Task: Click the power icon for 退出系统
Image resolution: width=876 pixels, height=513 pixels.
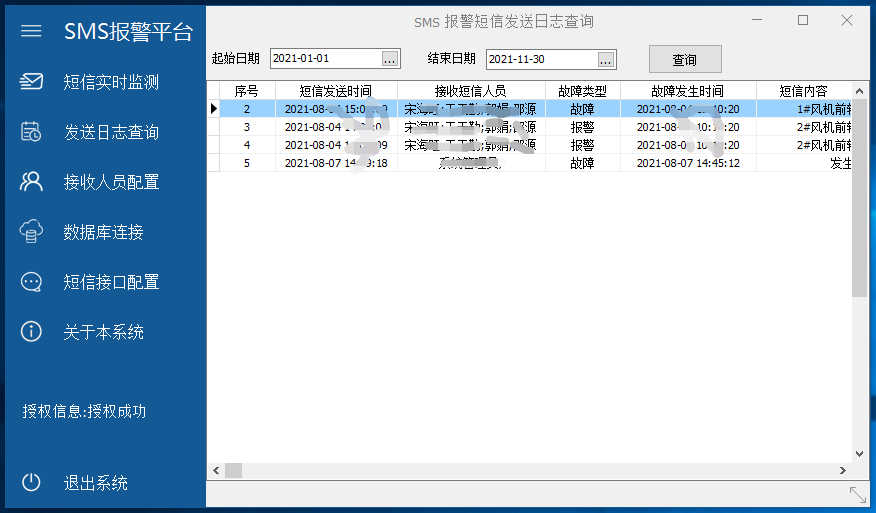Action: point(32,483)
